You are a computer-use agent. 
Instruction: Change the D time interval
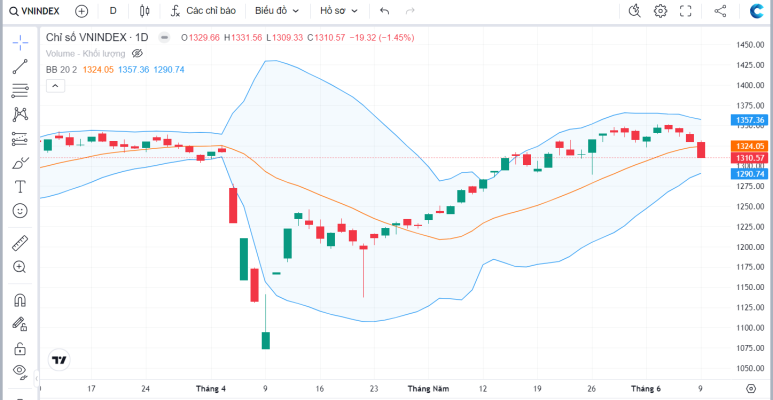click(x=113, y=11)
